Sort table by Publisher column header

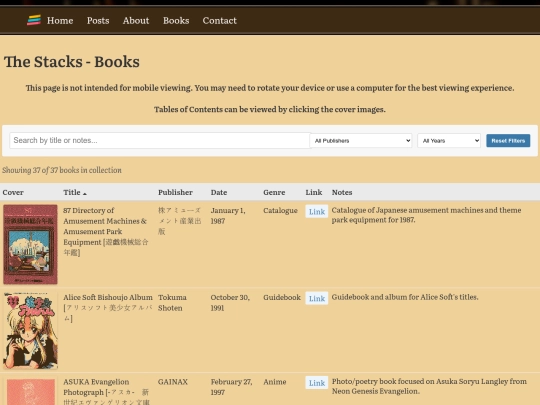pos(175,193)
